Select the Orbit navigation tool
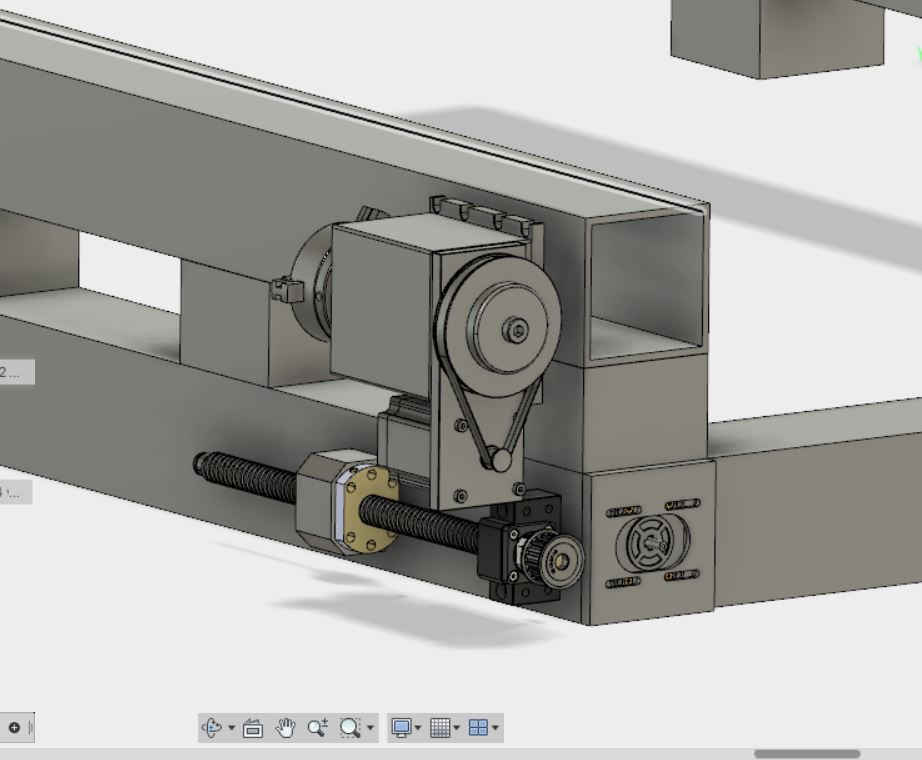The image size is (922, 760). click(212, 728)
